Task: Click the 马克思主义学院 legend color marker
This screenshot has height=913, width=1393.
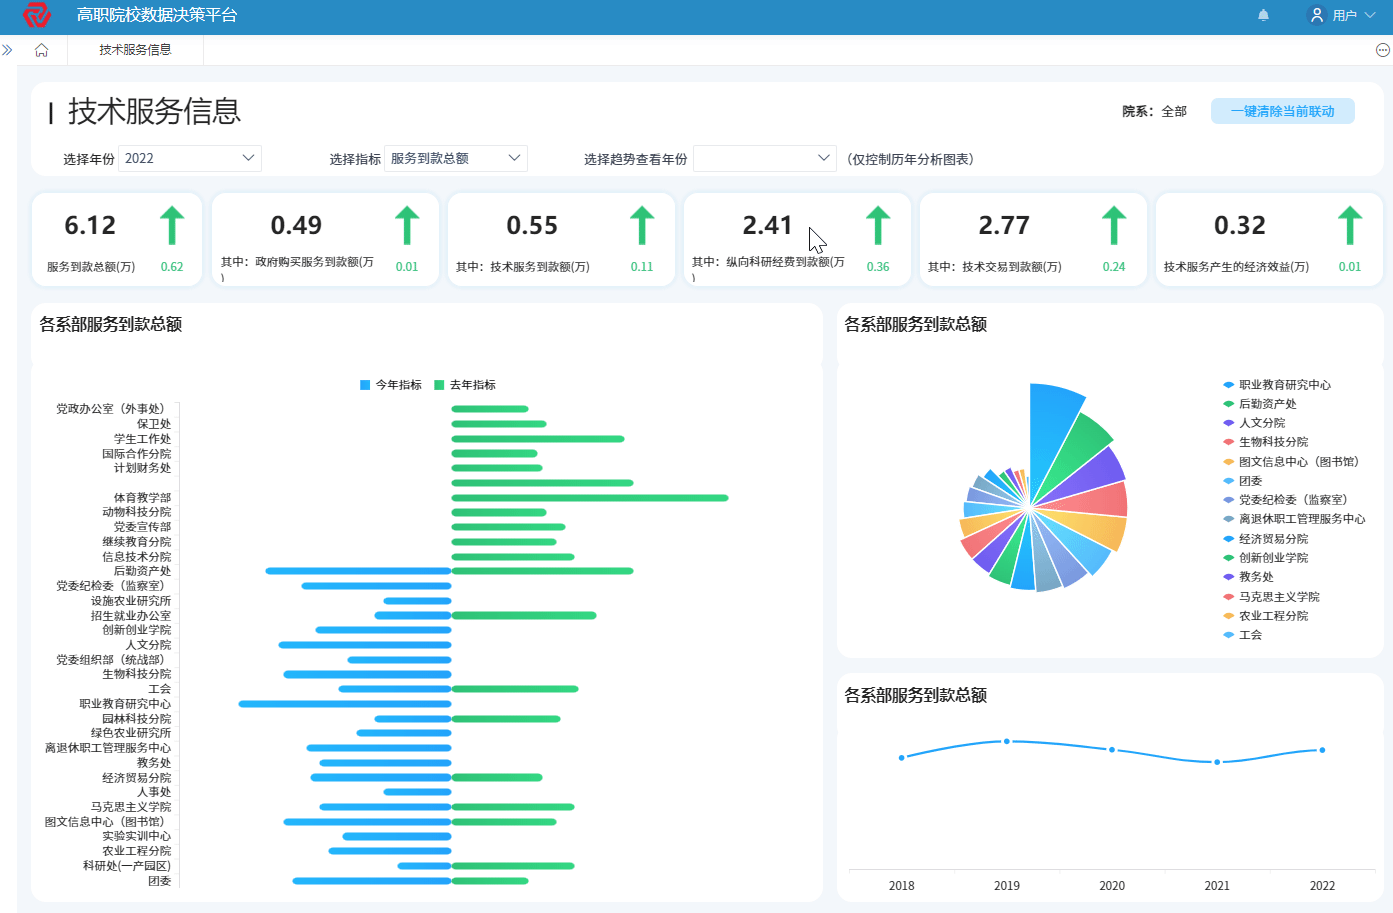Action: tap(1228, 597)
